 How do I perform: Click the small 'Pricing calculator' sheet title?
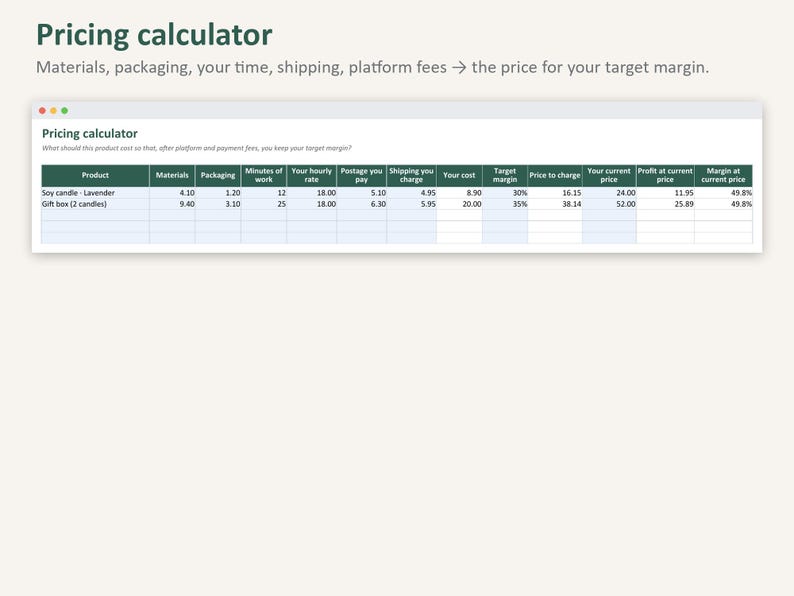pyautogui.click(x=90, y=134)
